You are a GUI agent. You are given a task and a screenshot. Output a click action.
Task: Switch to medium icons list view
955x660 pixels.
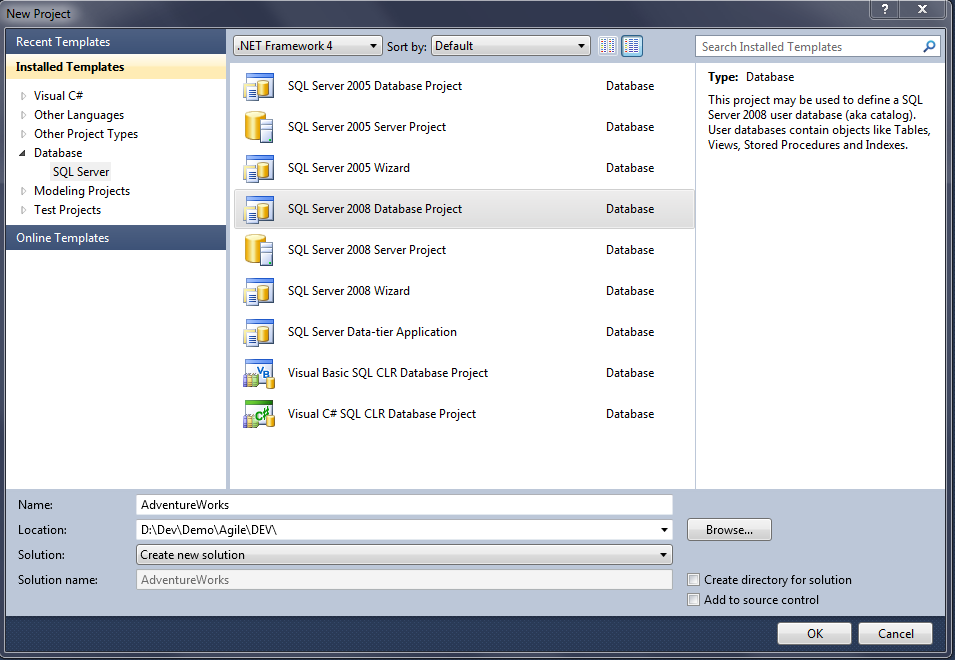(632, 46)
